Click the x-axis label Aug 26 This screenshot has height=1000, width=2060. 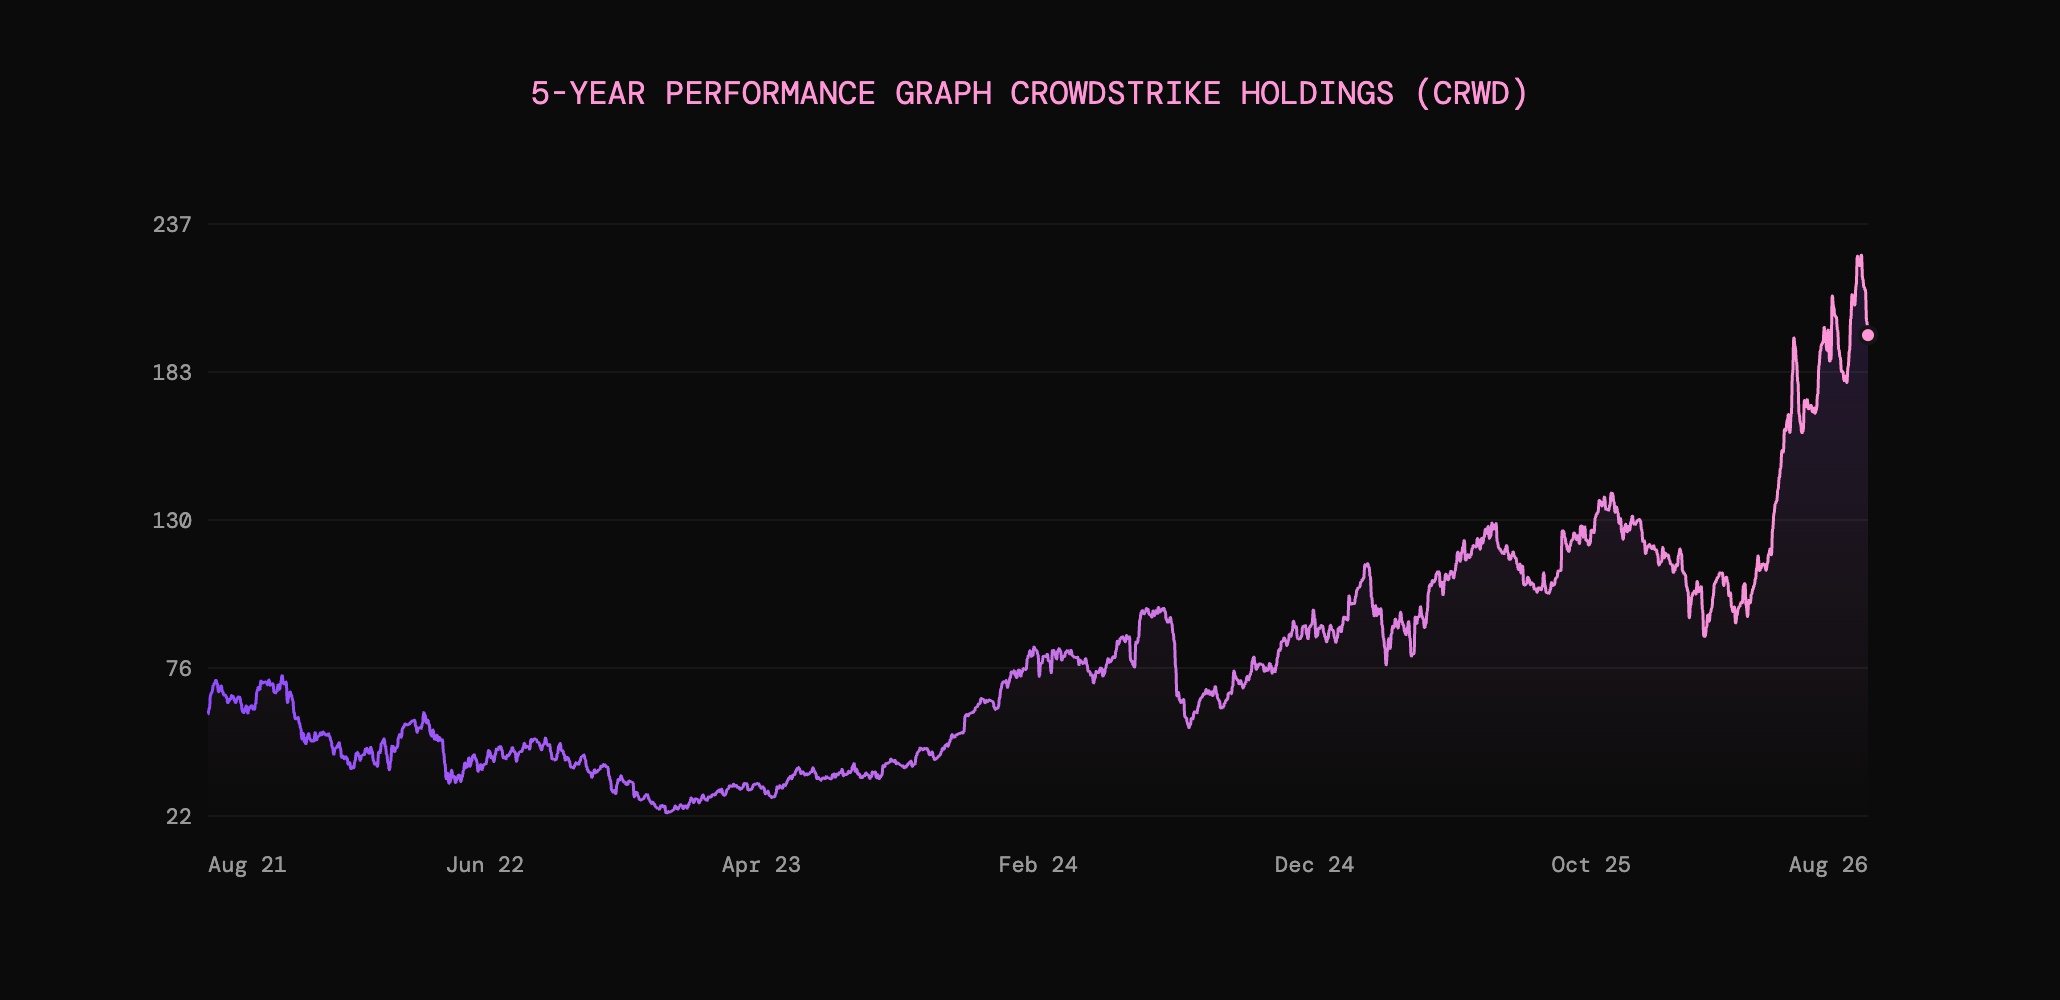click(1828, 865)
